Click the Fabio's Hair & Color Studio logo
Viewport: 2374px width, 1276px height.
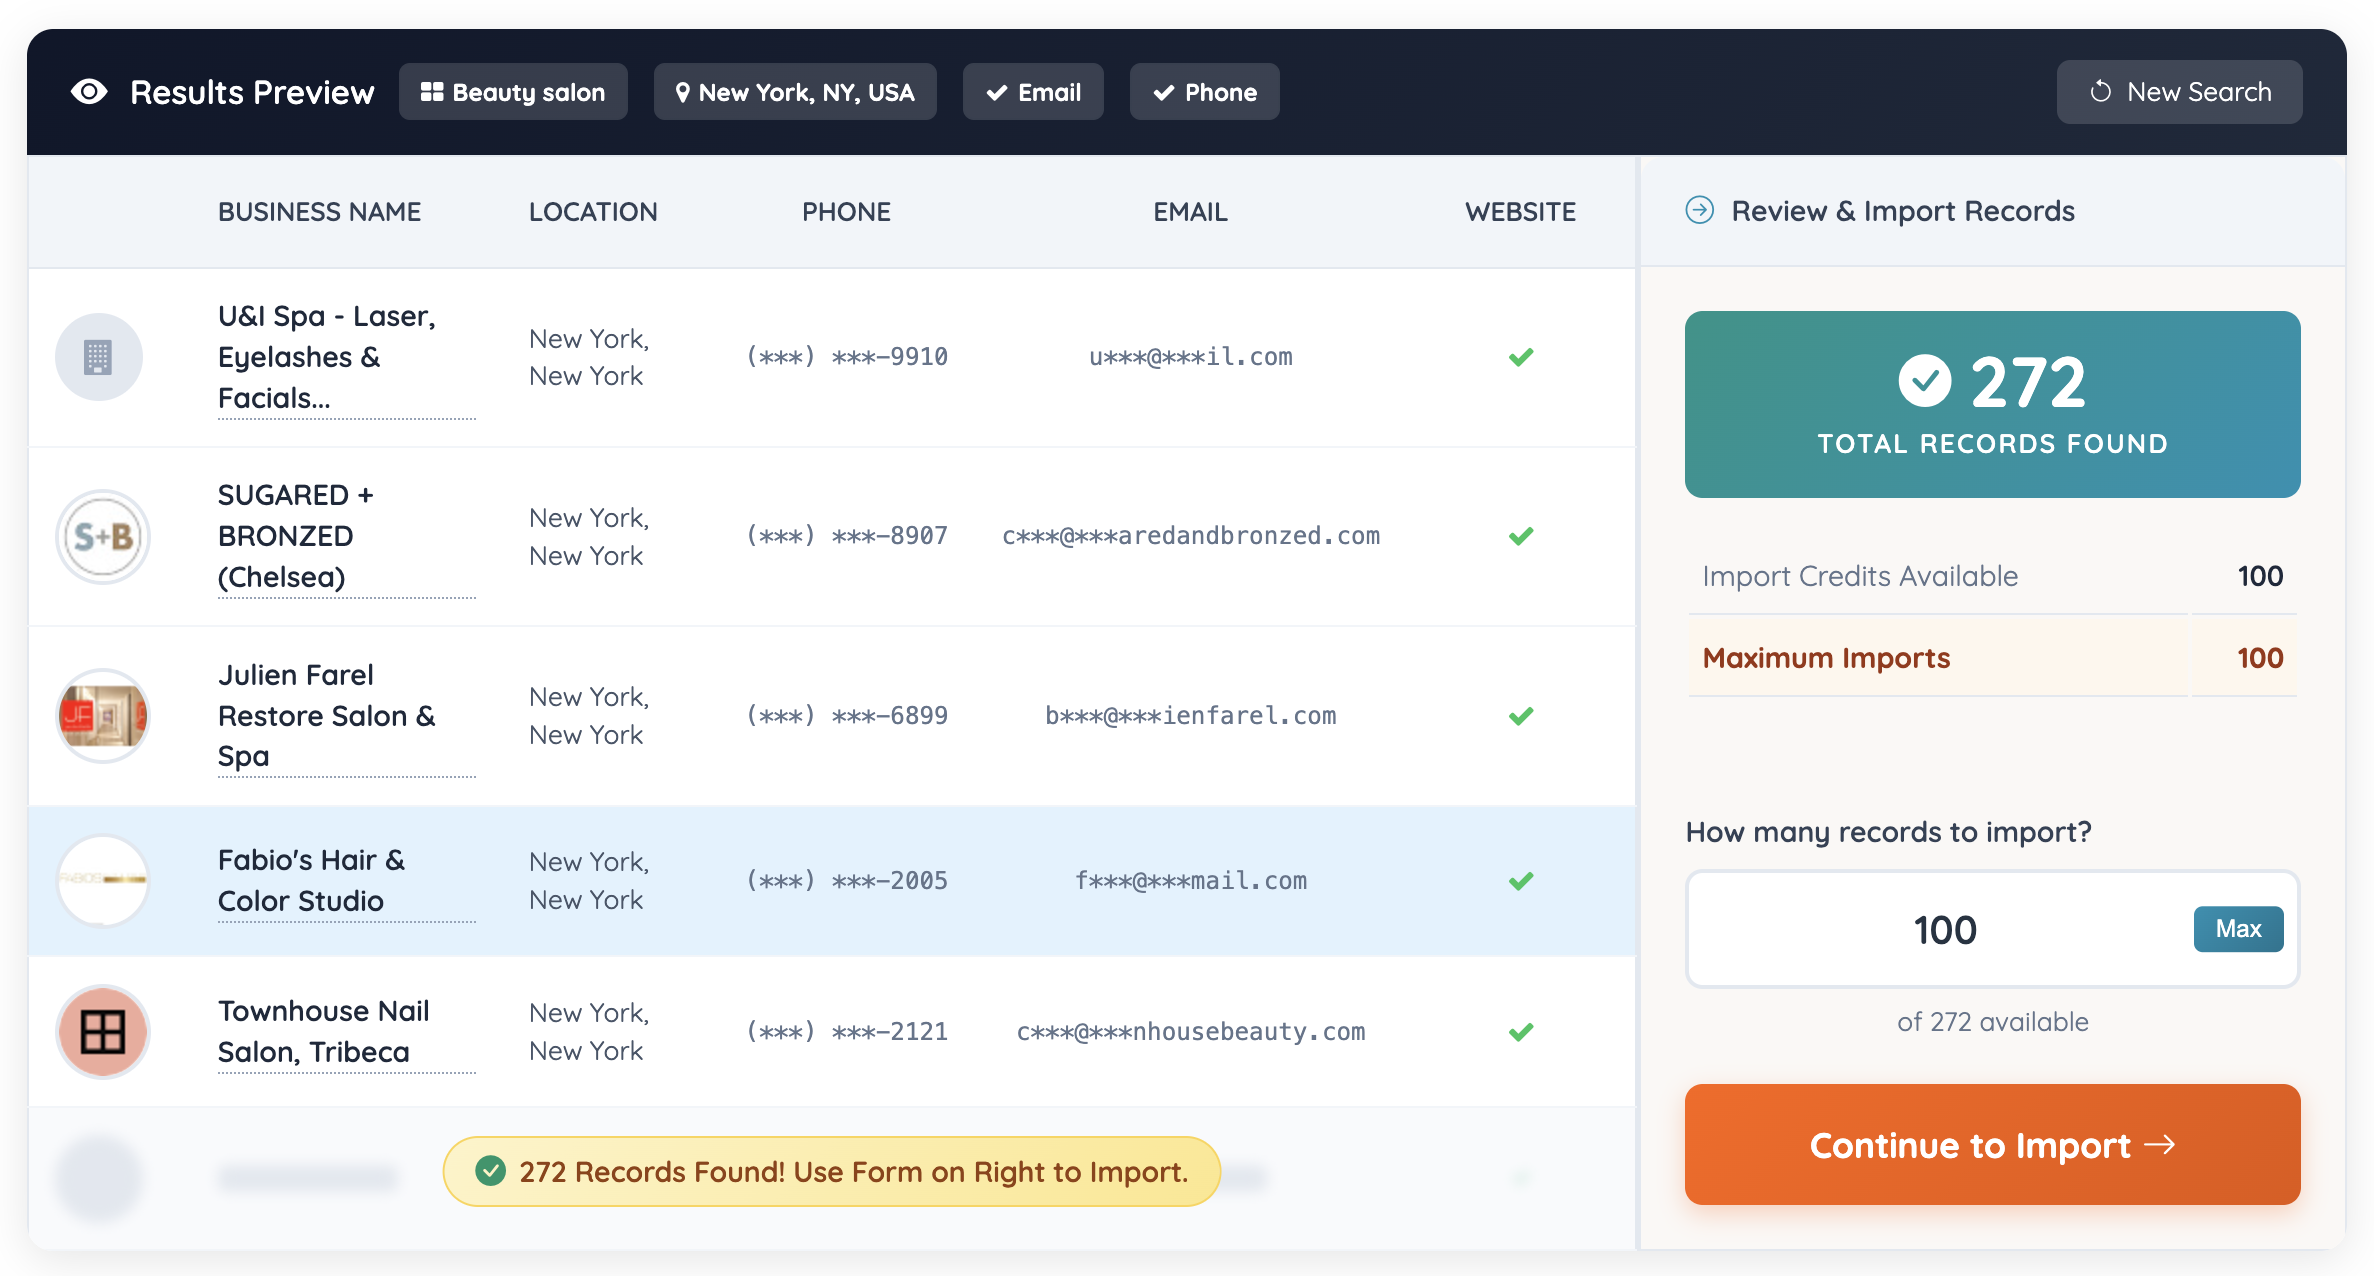click(x=103, y=881)
